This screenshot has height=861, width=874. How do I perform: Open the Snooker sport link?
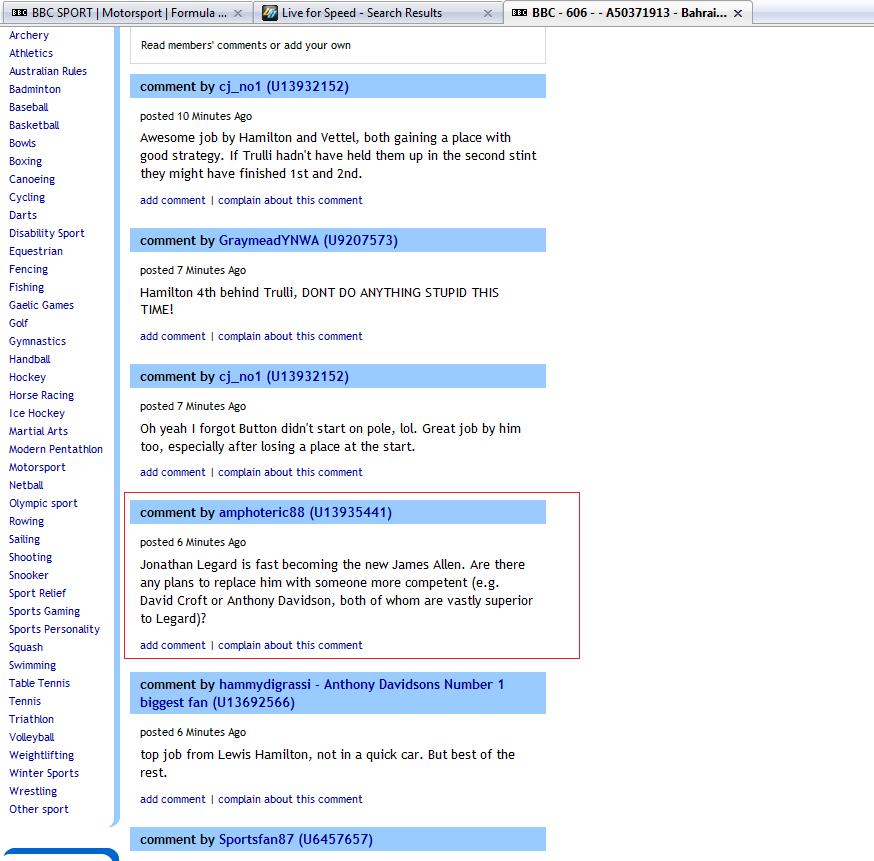pos(28,575)
